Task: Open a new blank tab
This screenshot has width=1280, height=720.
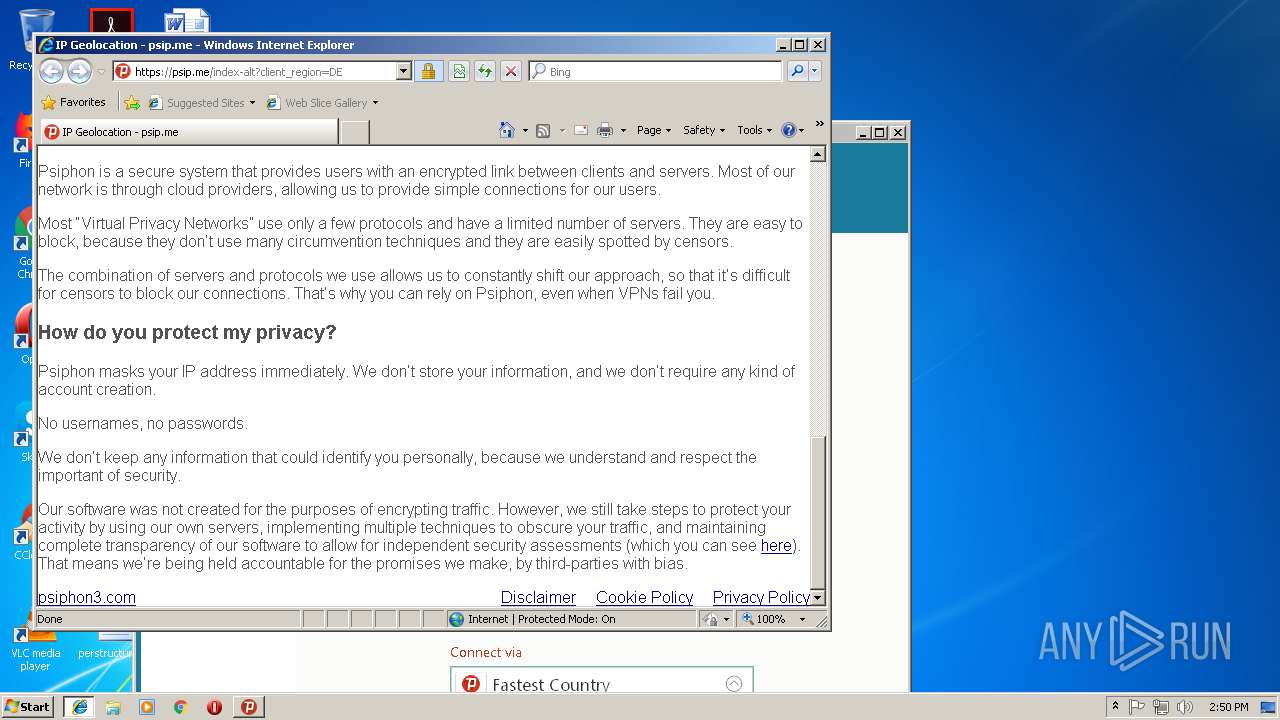Action: [355, 132]
